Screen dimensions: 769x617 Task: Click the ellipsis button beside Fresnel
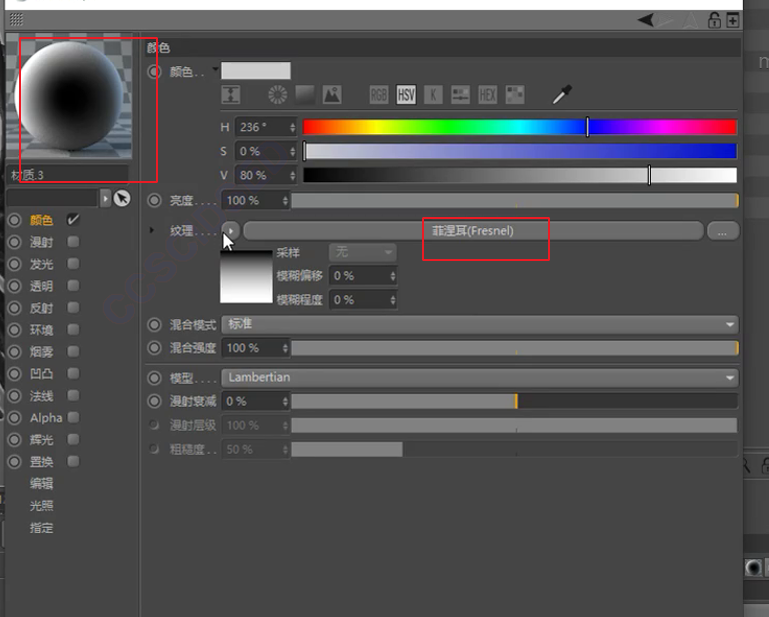[723, 231]
